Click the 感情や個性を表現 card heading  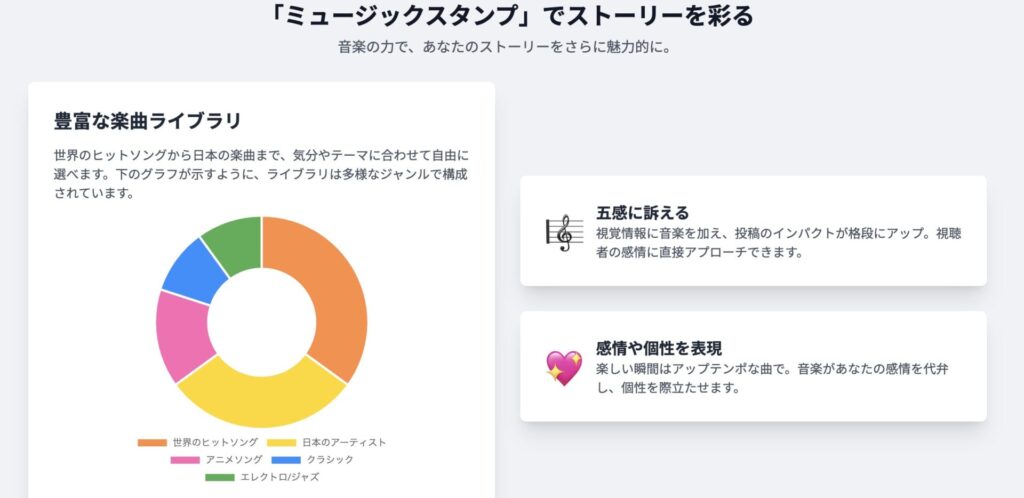click(659, 348)
